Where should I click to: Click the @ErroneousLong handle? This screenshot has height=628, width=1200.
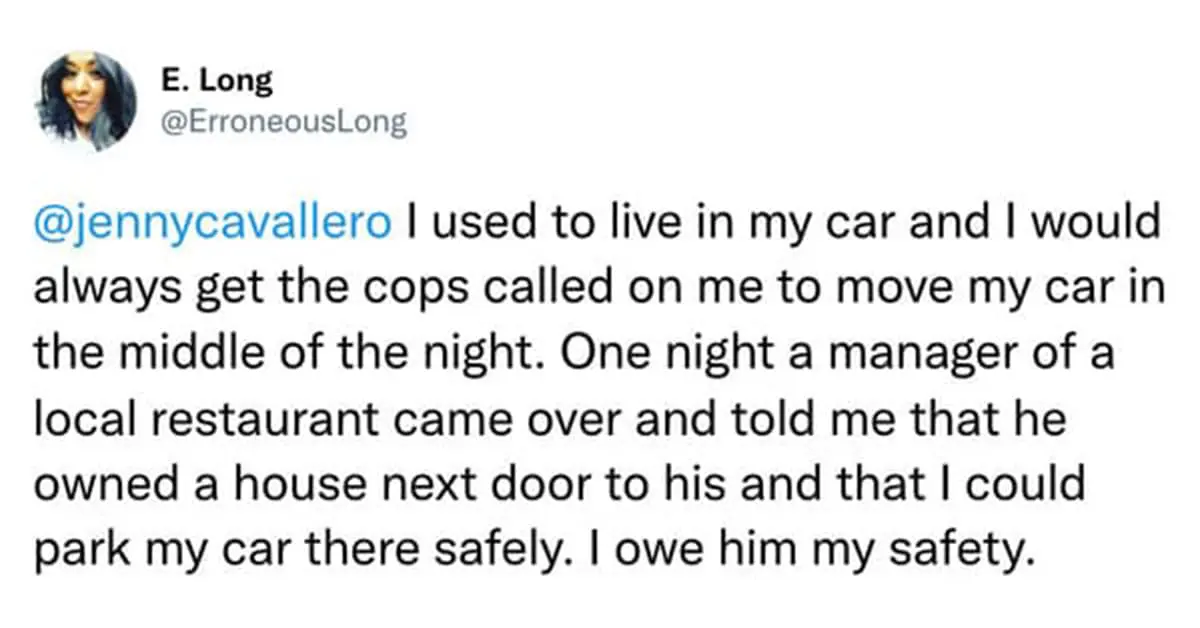click(282, 122)
